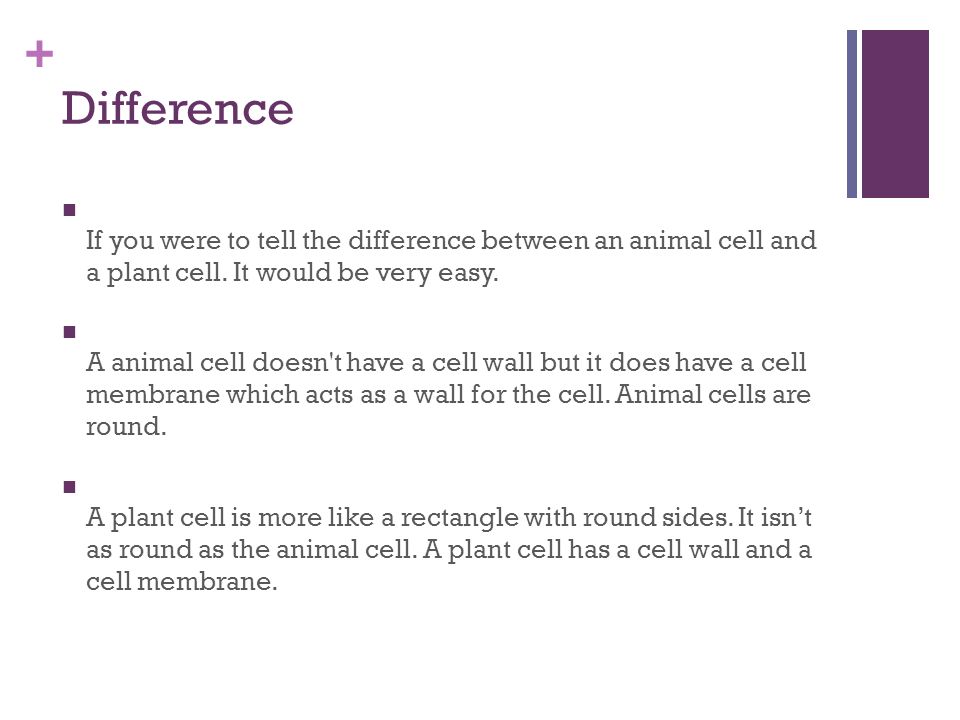
Task: Select the third square bullet marker
Action: pyautogui.click(x=69, y=487)
